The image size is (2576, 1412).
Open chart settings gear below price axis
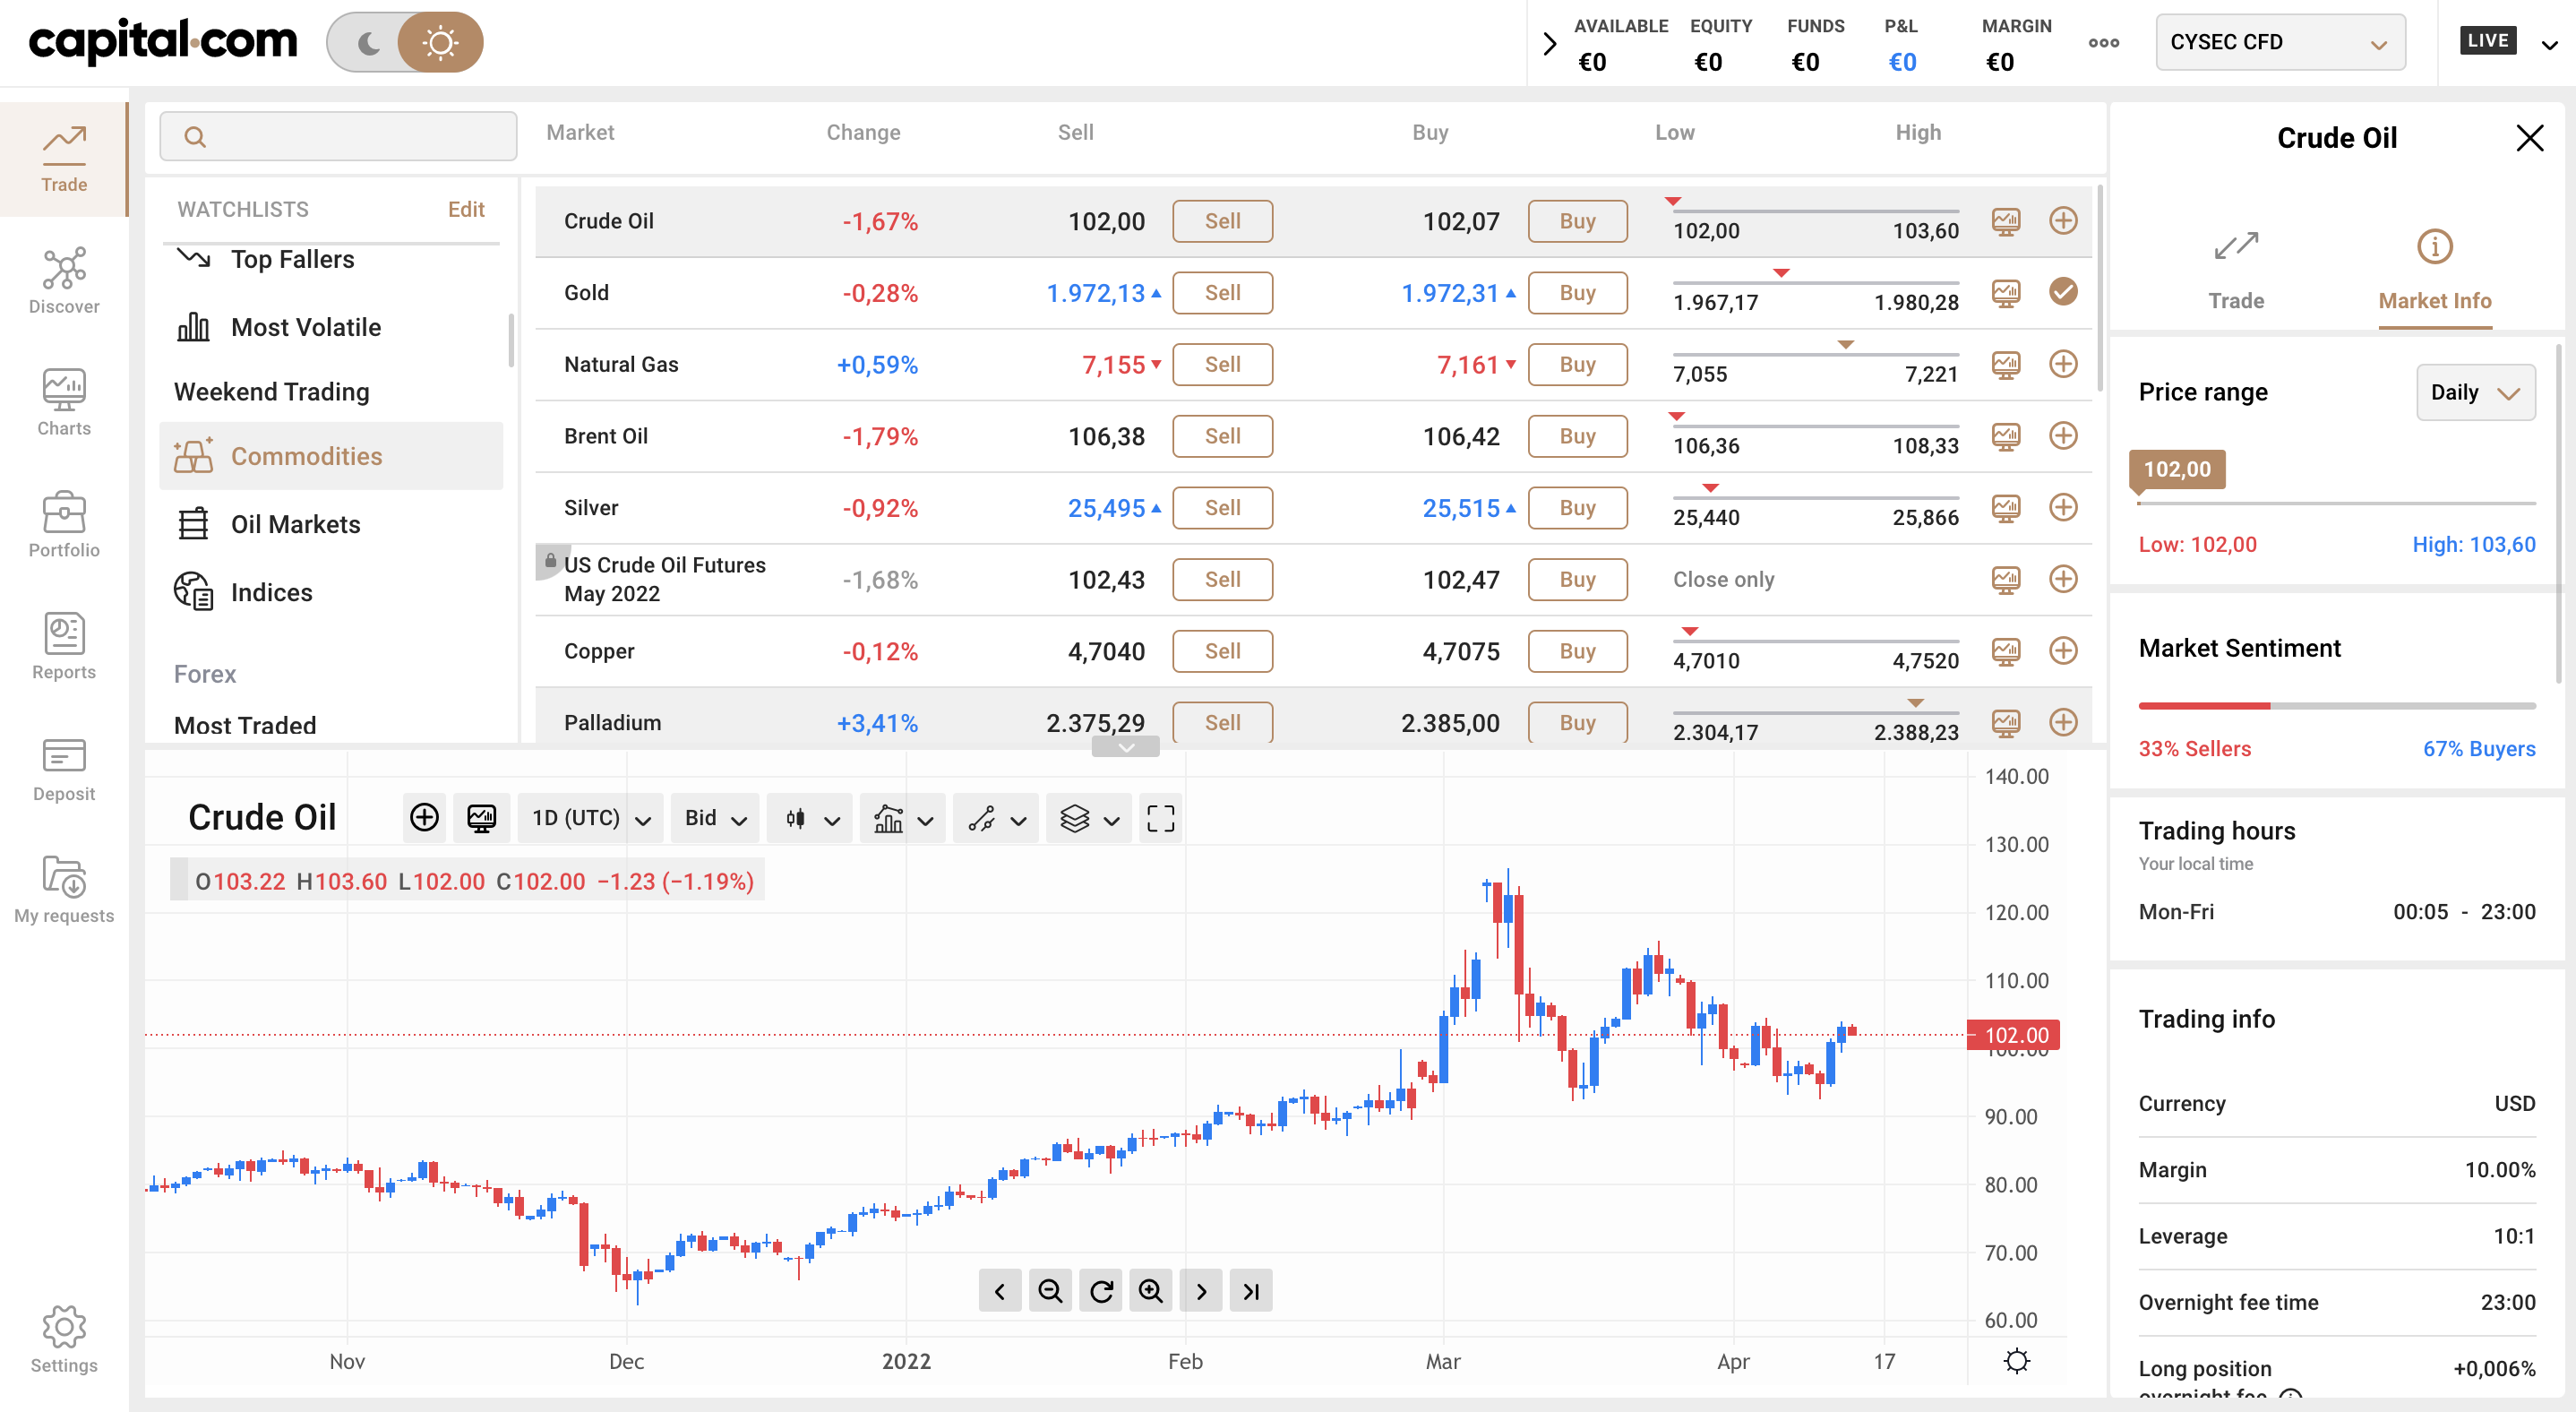point(2017,1361)
